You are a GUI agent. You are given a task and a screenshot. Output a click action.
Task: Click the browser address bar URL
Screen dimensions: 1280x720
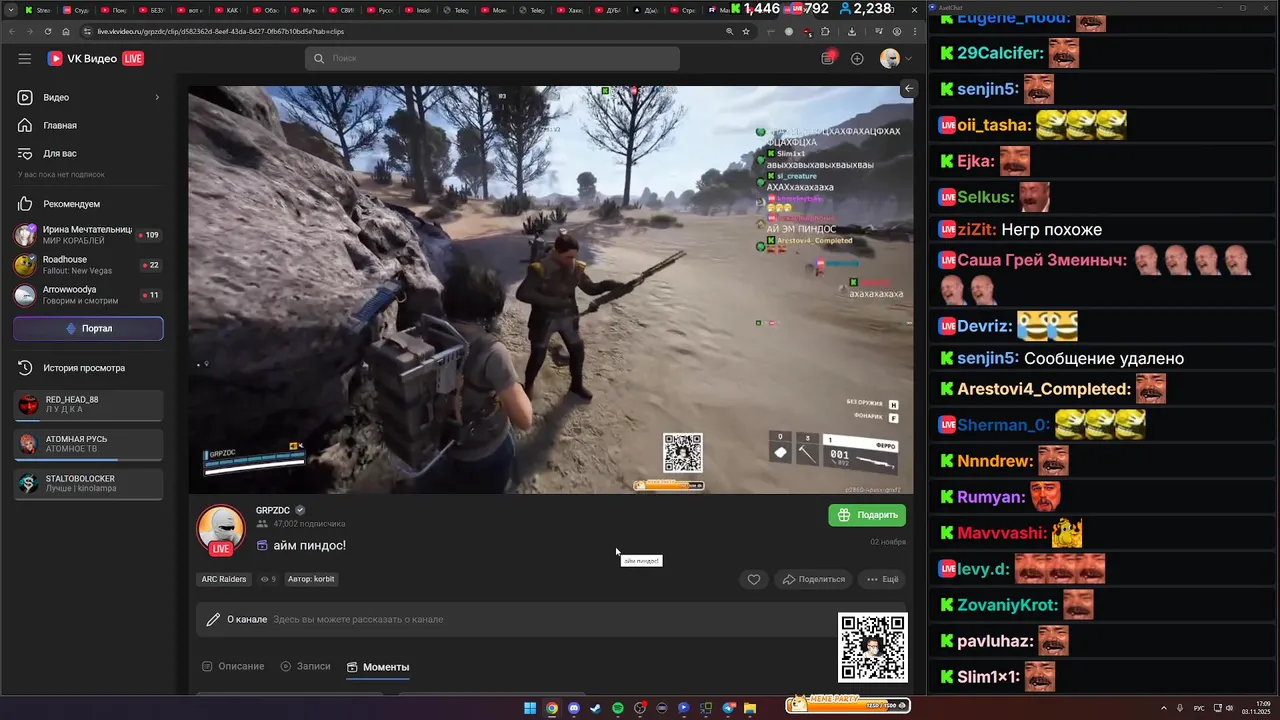point(221,31)
